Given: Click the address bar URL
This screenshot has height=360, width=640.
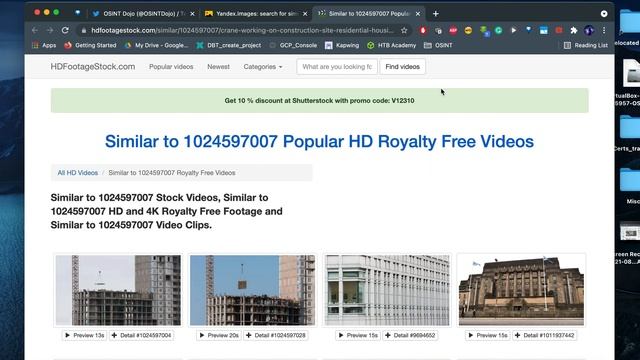Looking at the screenshot, I should (242, 30).
